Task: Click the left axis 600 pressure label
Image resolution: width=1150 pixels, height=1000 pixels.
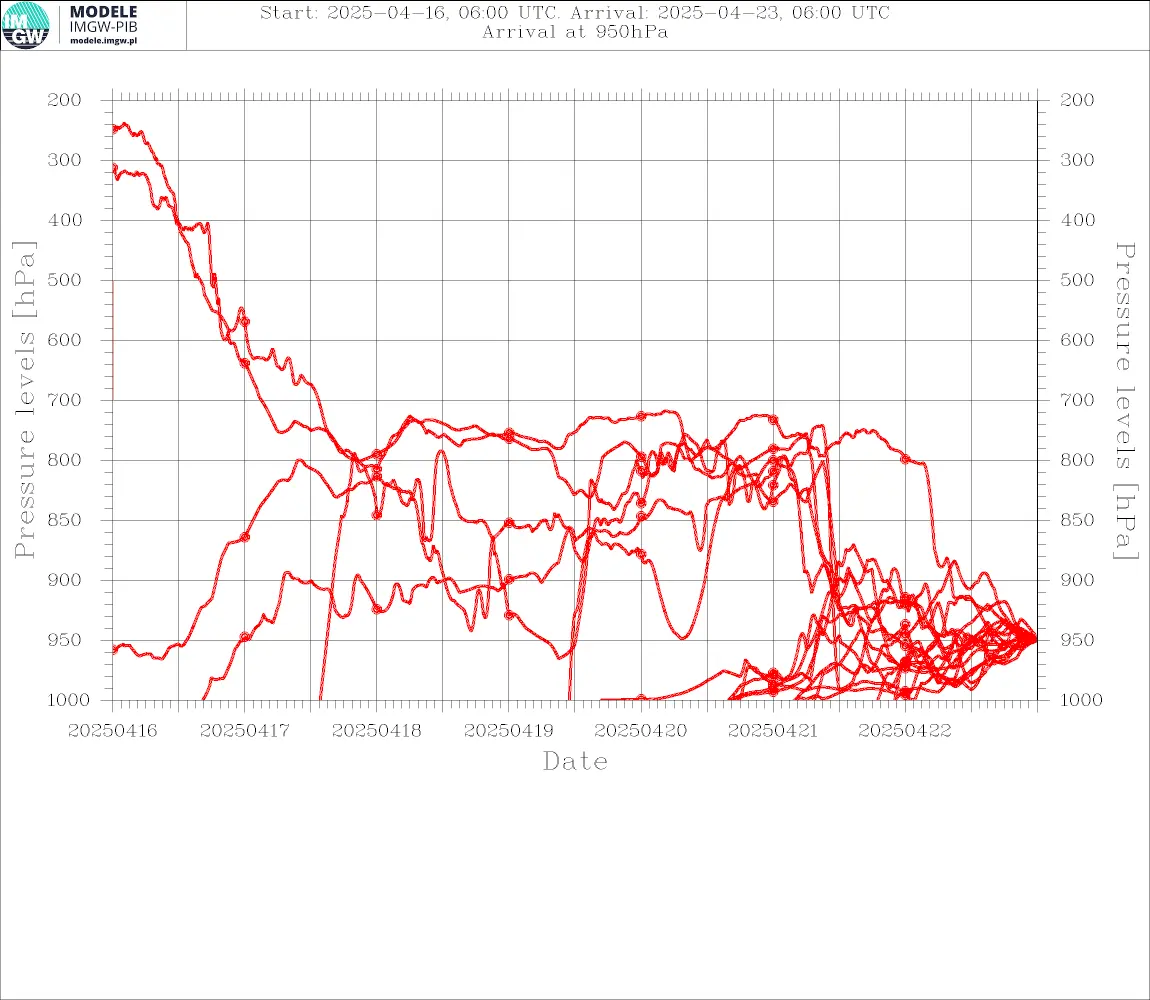Action: tap(65, 340)
